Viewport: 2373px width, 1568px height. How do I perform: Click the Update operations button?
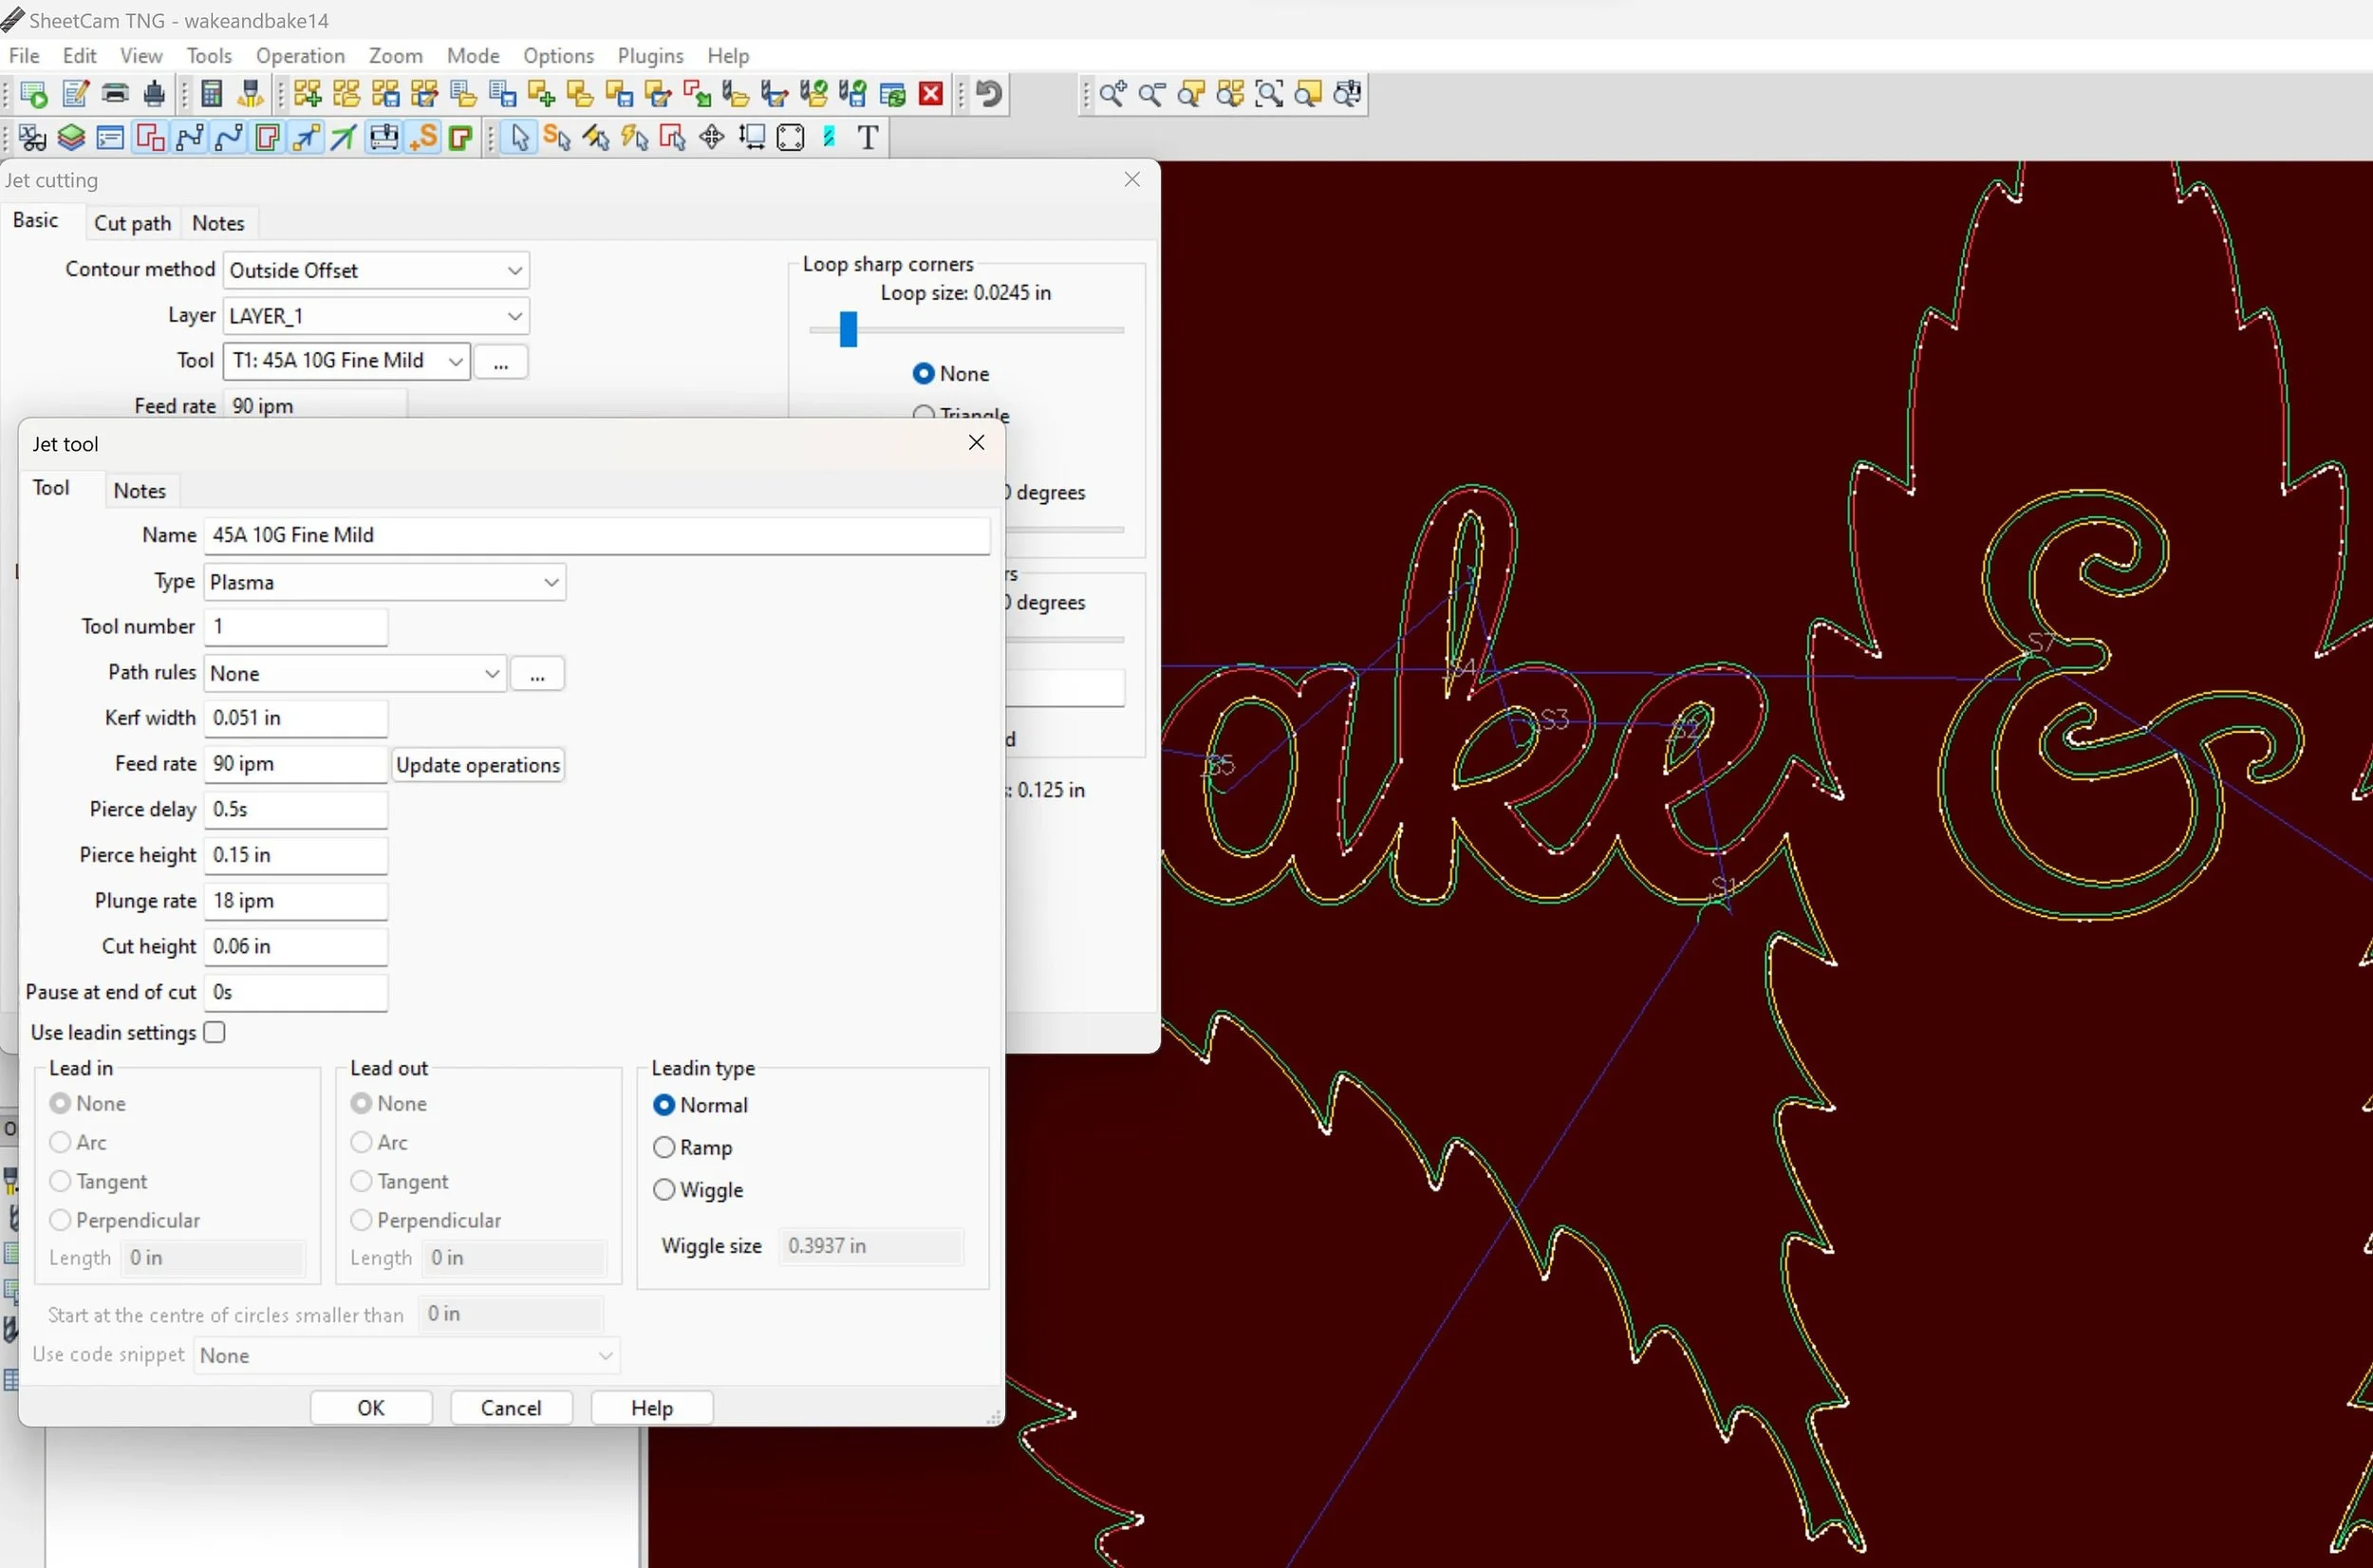pyautogui.click(x=477, y=765)
